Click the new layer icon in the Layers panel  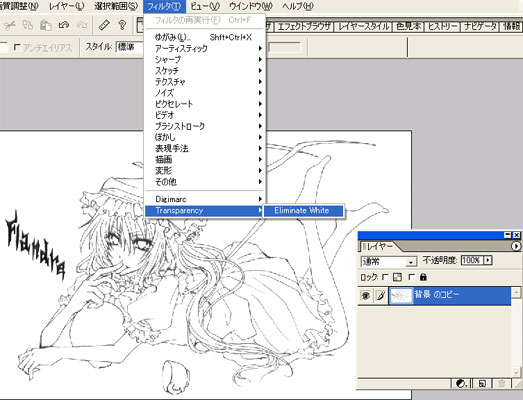coord(482,383)
